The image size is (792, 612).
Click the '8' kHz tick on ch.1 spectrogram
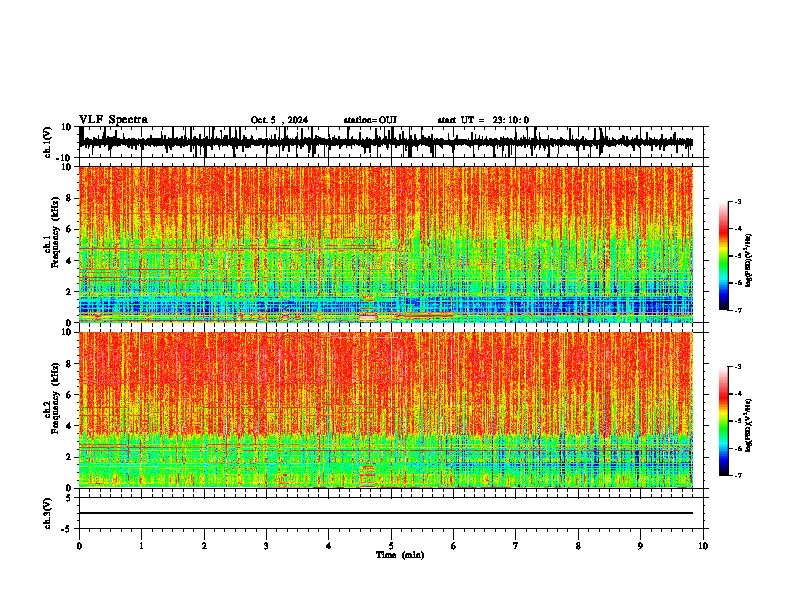(x=69, y=198)
